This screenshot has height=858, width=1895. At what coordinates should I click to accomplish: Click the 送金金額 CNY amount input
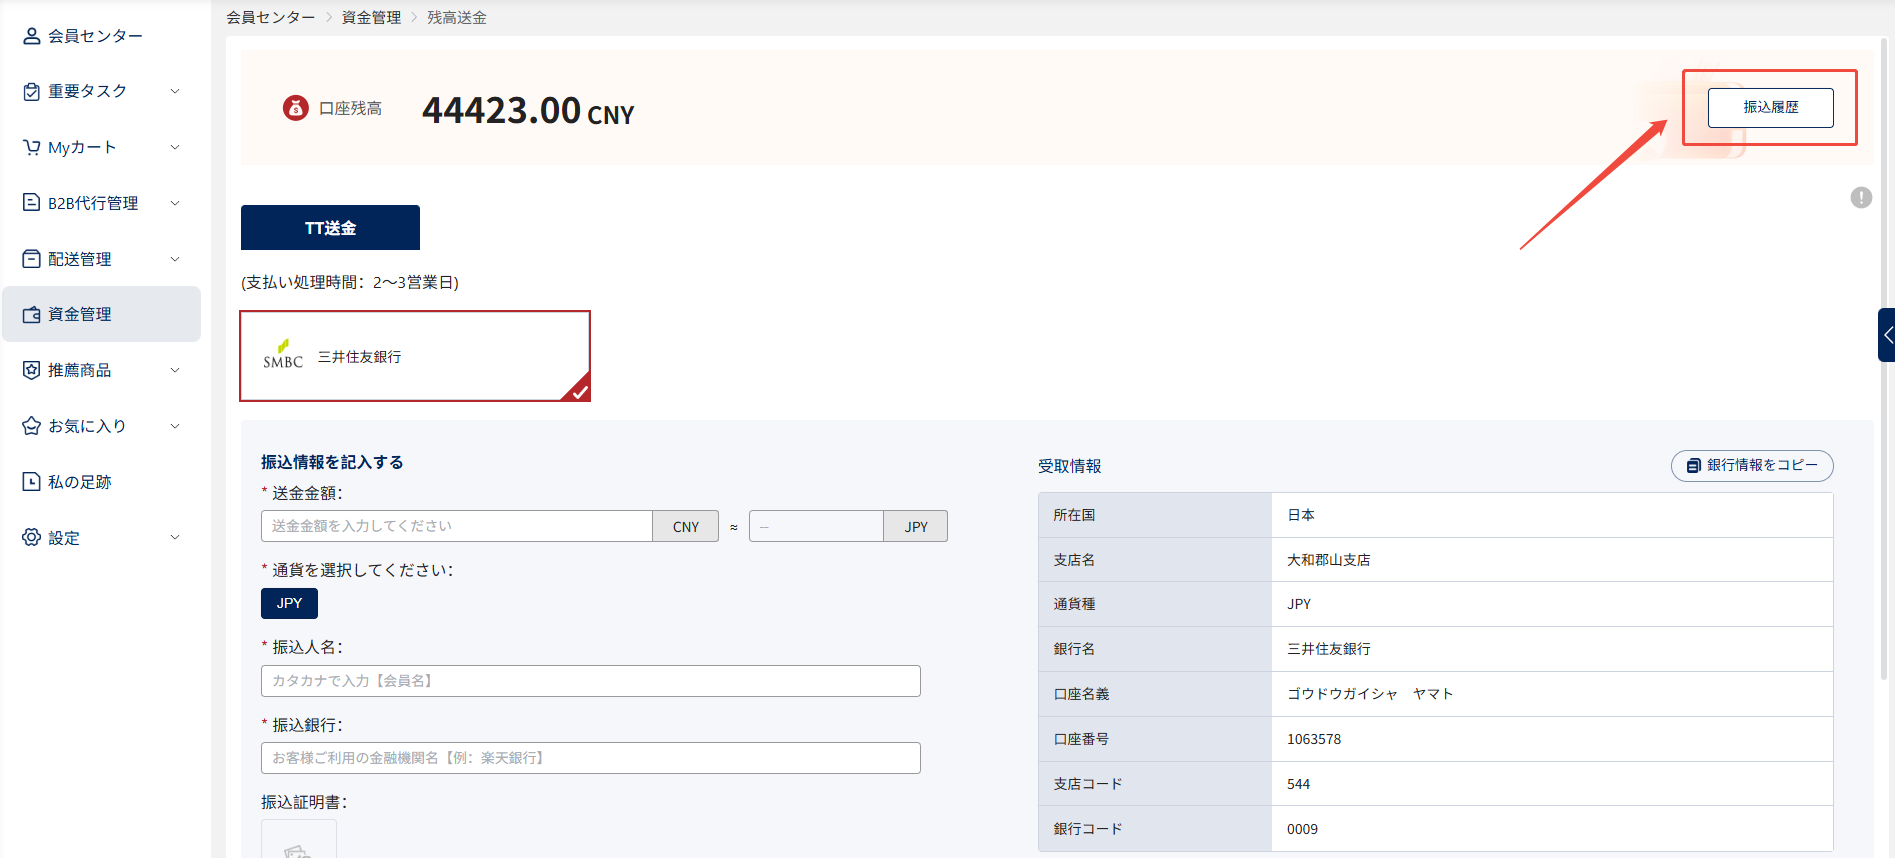(x=457, y=526)
